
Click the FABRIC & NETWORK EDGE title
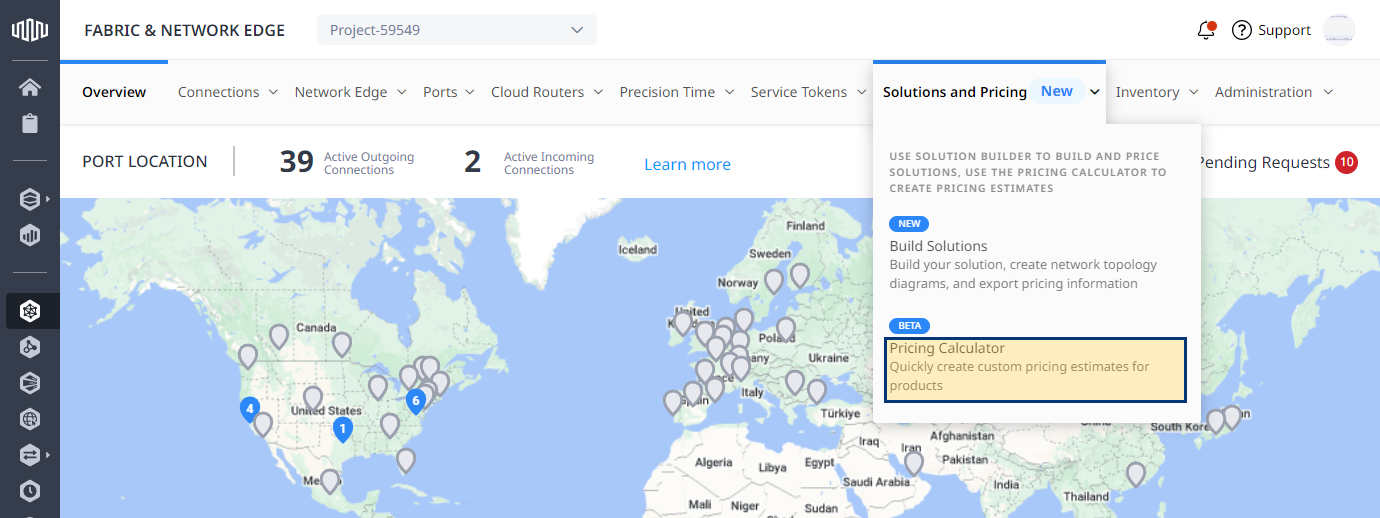tap(184, 30)
